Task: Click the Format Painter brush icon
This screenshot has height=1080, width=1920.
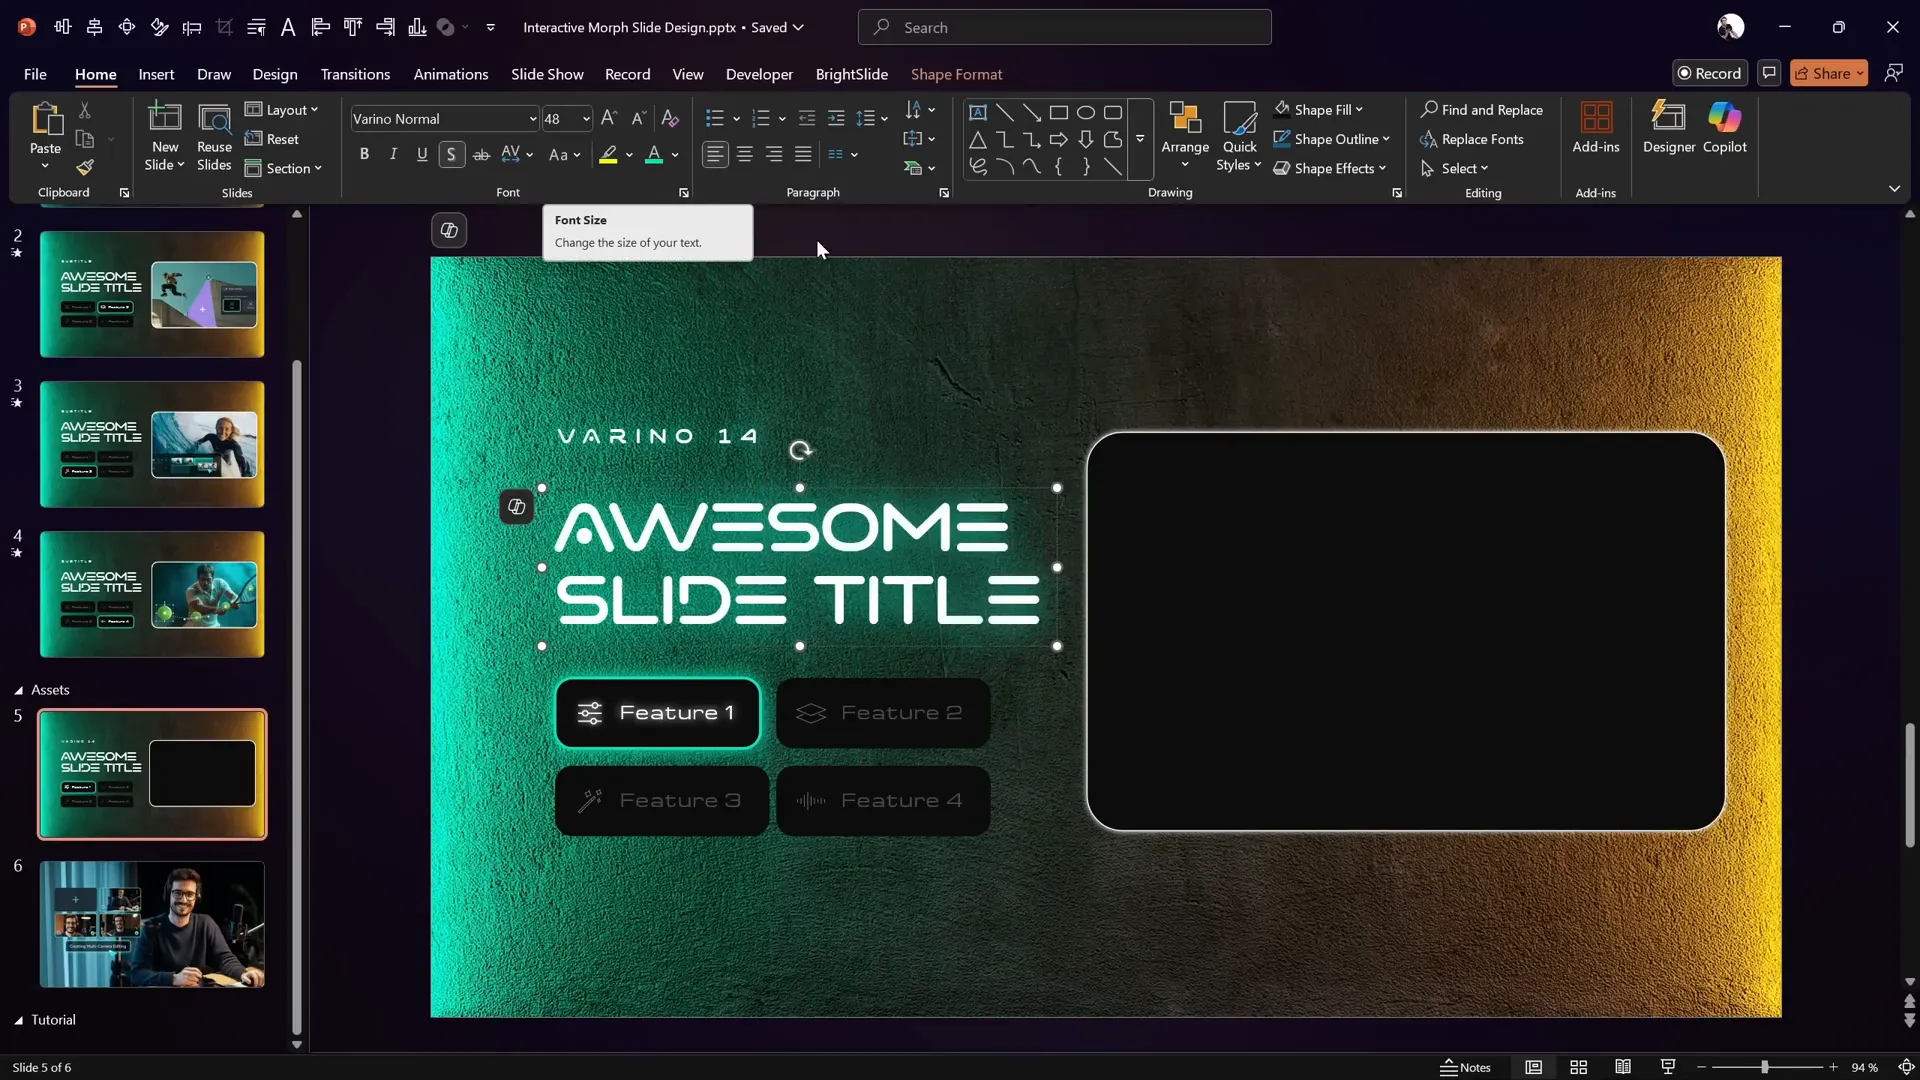Action: (85, 167)
